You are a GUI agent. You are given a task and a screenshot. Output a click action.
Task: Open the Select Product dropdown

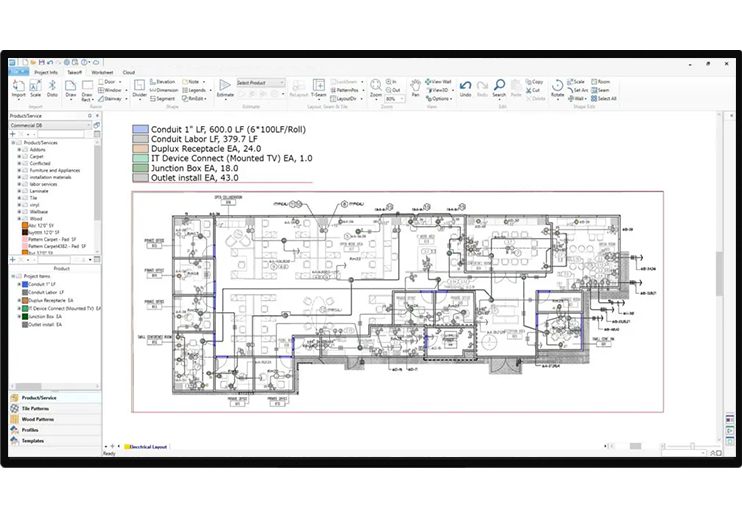tap(260, 82)
